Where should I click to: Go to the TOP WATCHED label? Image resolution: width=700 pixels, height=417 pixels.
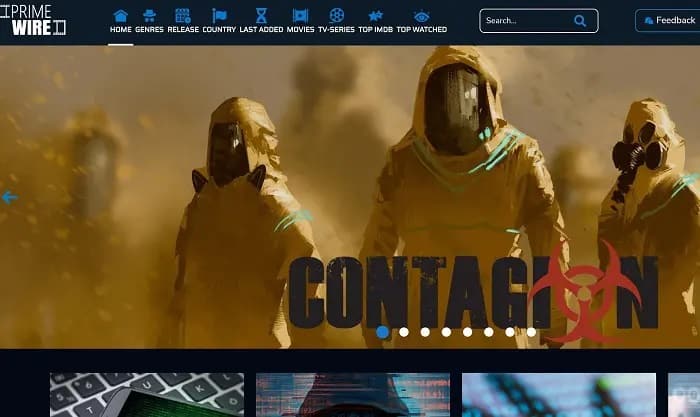[x=421, y=29]
